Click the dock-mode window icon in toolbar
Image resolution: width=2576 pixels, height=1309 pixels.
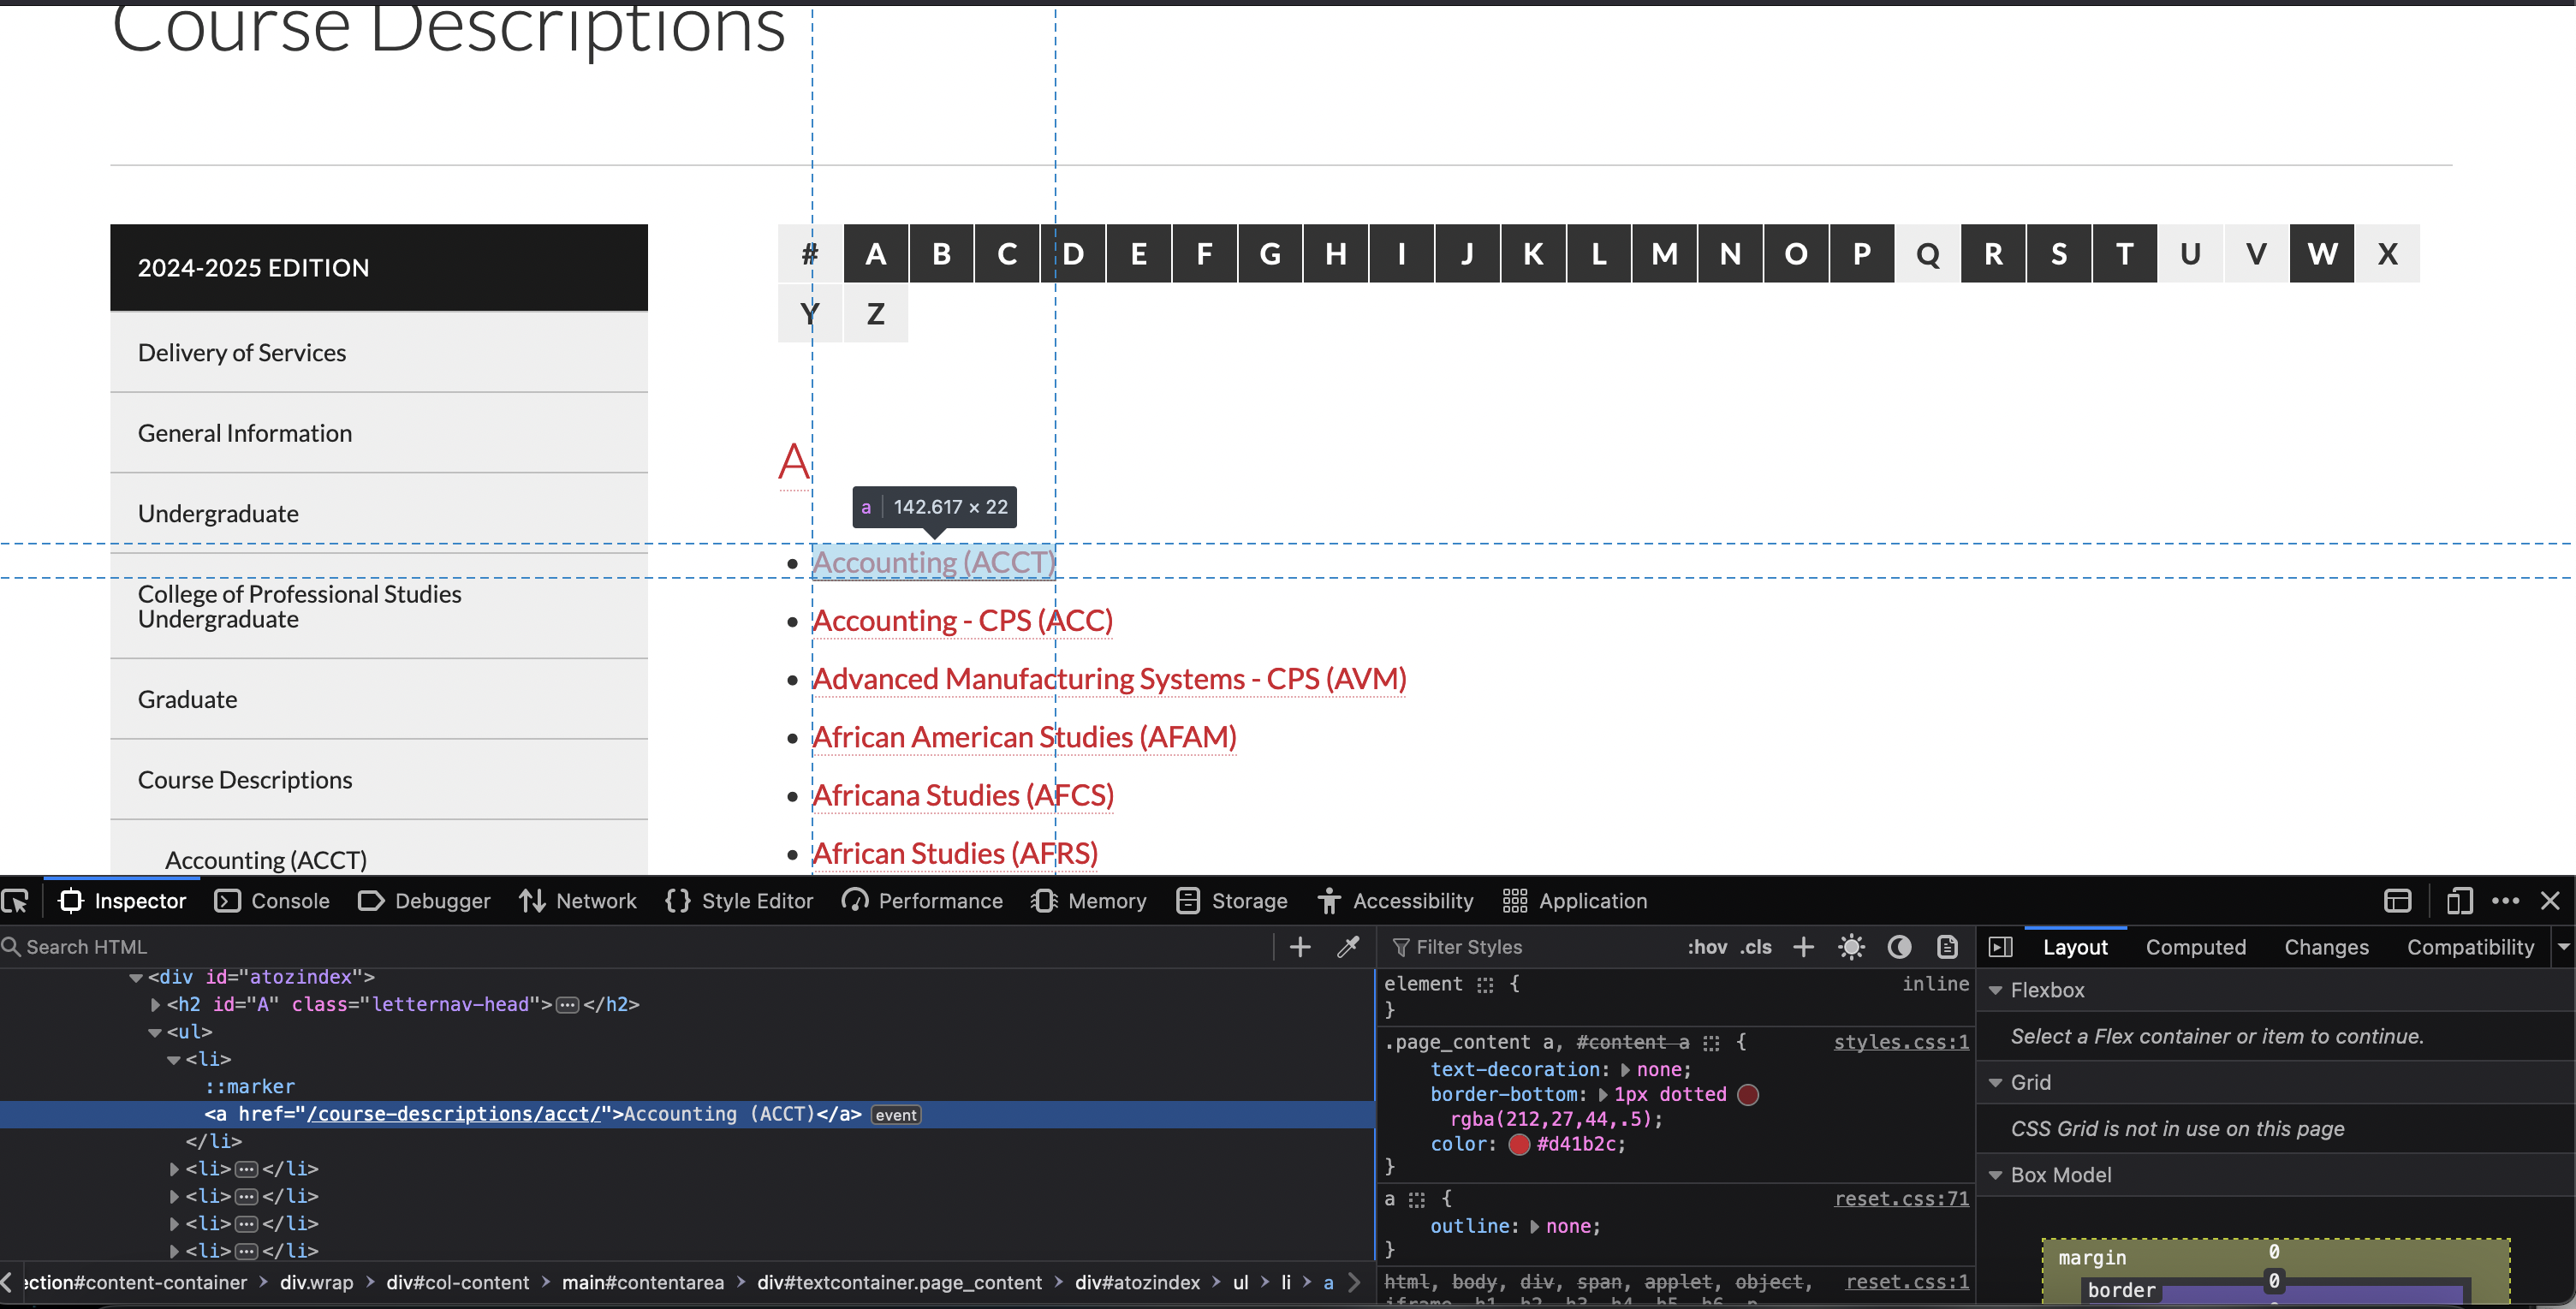point(2397,901)
